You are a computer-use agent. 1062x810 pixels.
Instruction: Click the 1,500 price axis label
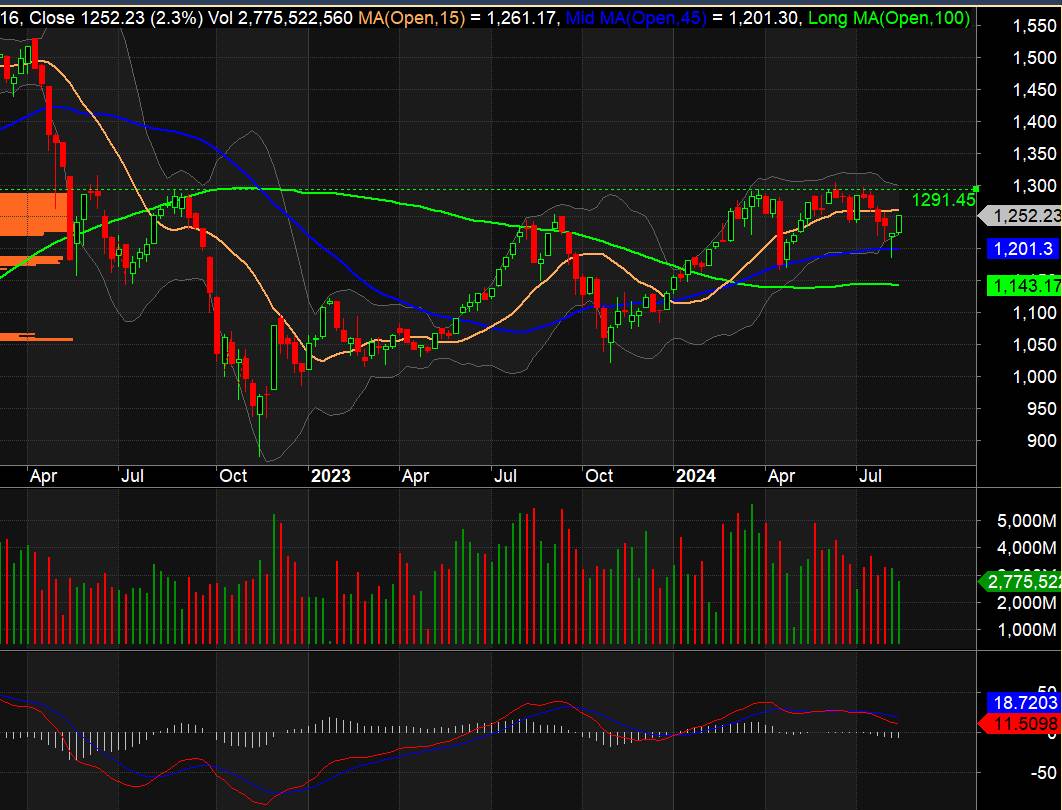pyautogui.click(x=1034, y=58)
